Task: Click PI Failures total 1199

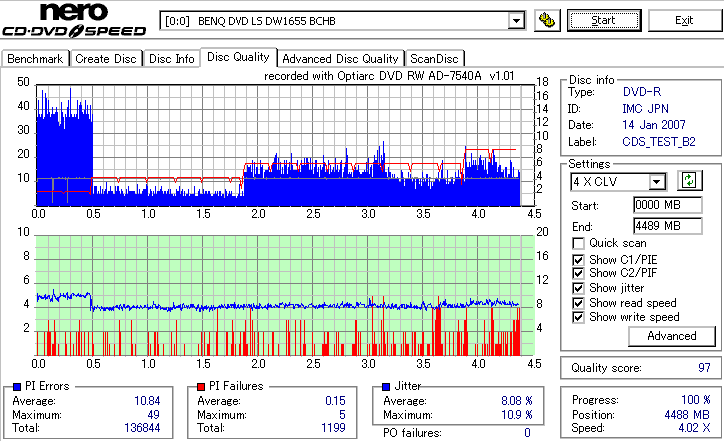Action: pyautogui.click(x=333, y=428)
